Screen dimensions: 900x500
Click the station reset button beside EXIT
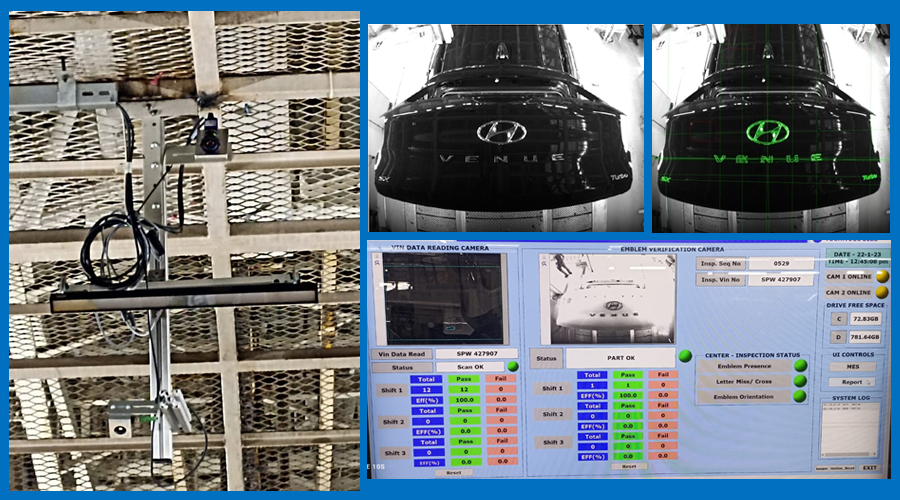pyautogui.click(x=835, y=468)
